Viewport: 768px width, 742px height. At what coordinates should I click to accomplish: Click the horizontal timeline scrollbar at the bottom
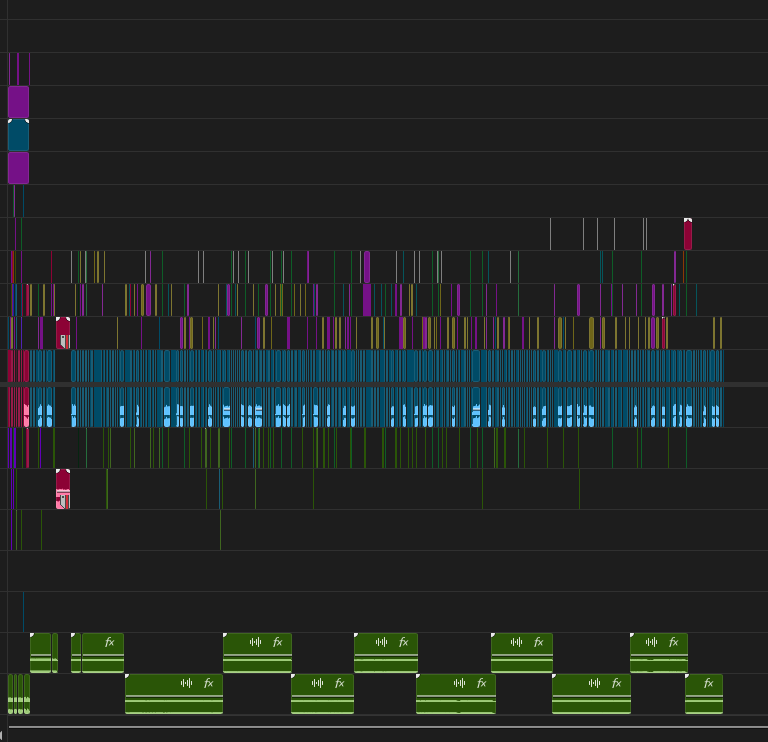pyautogui.click(x=388, y=727)
